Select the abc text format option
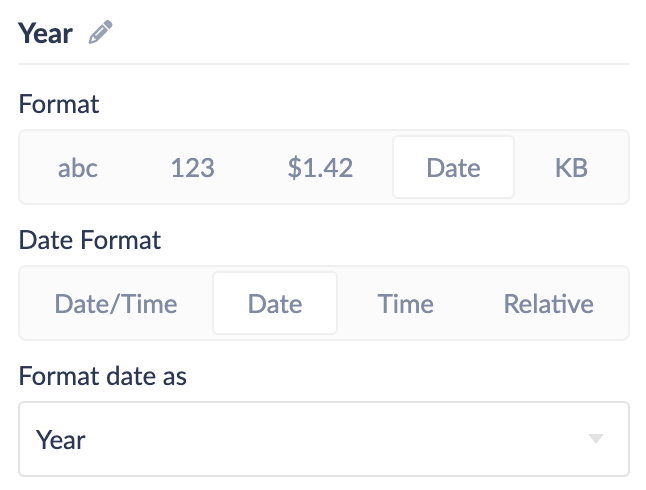646x490 pixels. coord(78,167)
